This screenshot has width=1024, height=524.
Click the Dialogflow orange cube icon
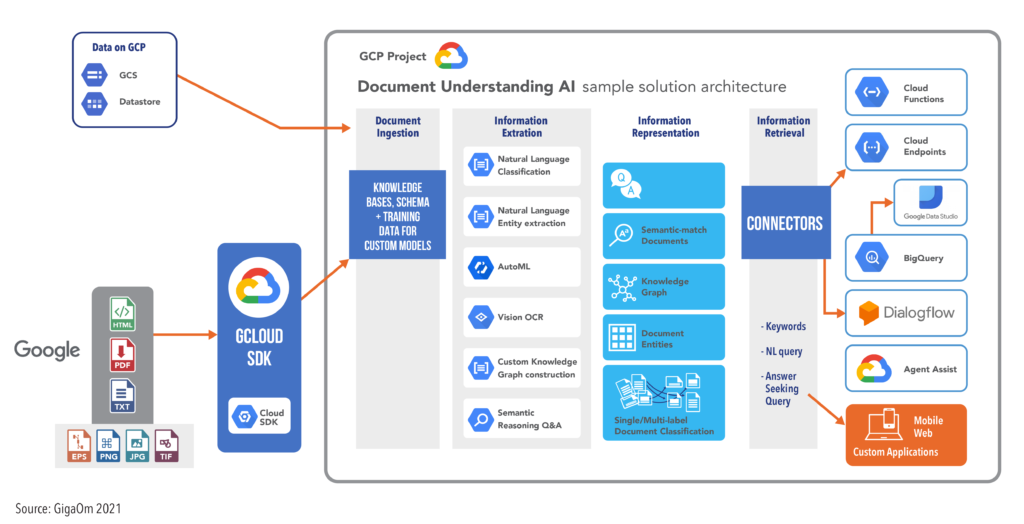[x=869, y=313]
